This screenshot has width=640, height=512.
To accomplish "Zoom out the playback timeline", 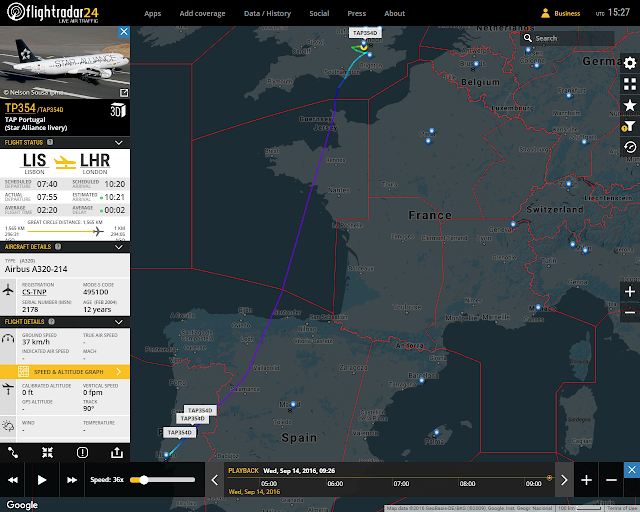I will (611, 480).
